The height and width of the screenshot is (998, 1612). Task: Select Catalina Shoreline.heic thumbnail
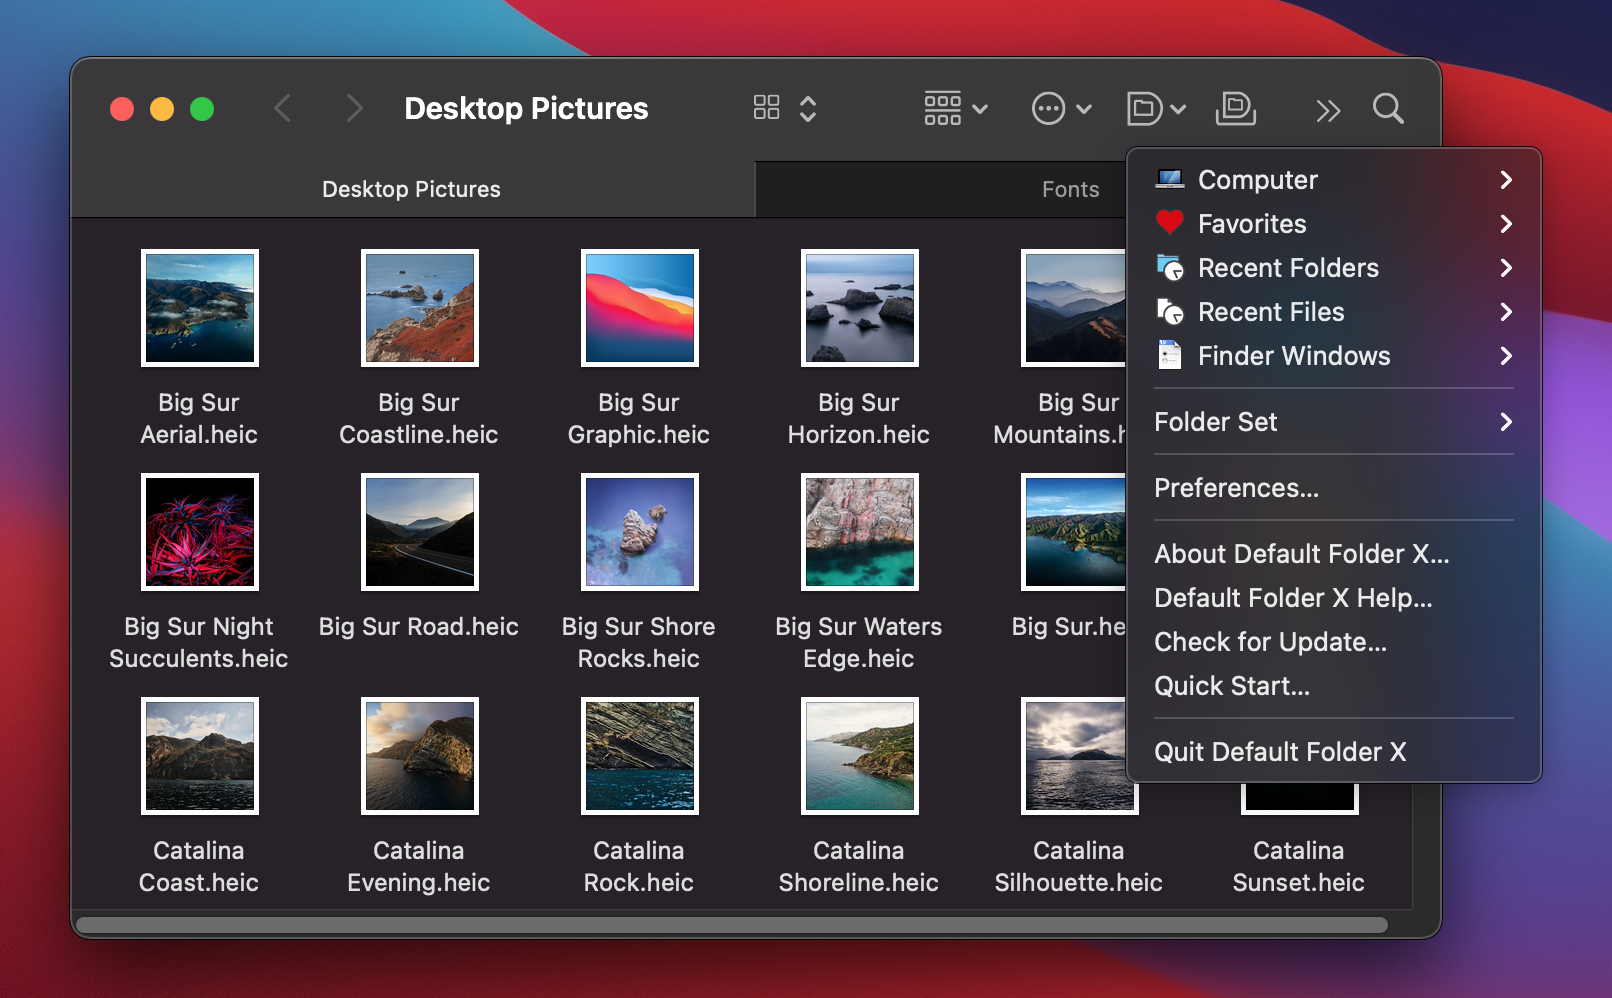(x=860, y=756)
